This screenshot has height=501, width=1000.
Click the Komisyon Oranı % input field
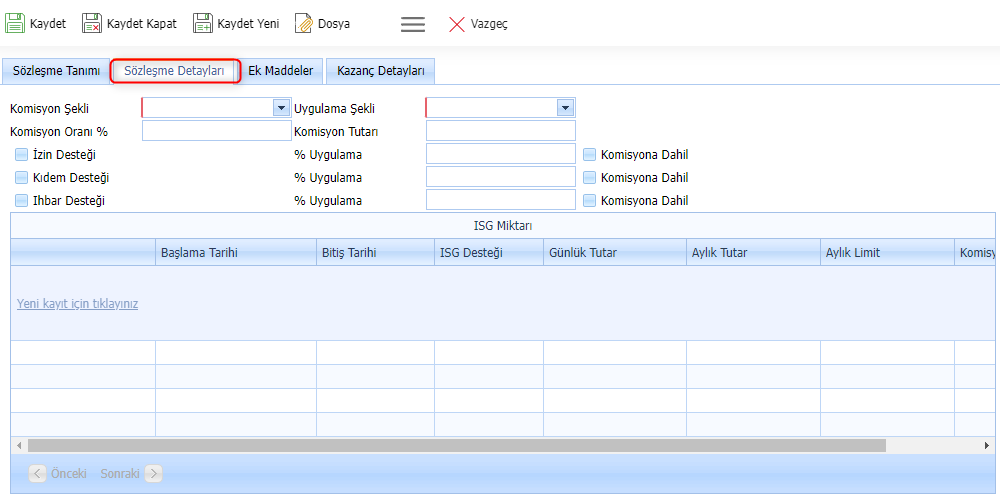(216, 131)
